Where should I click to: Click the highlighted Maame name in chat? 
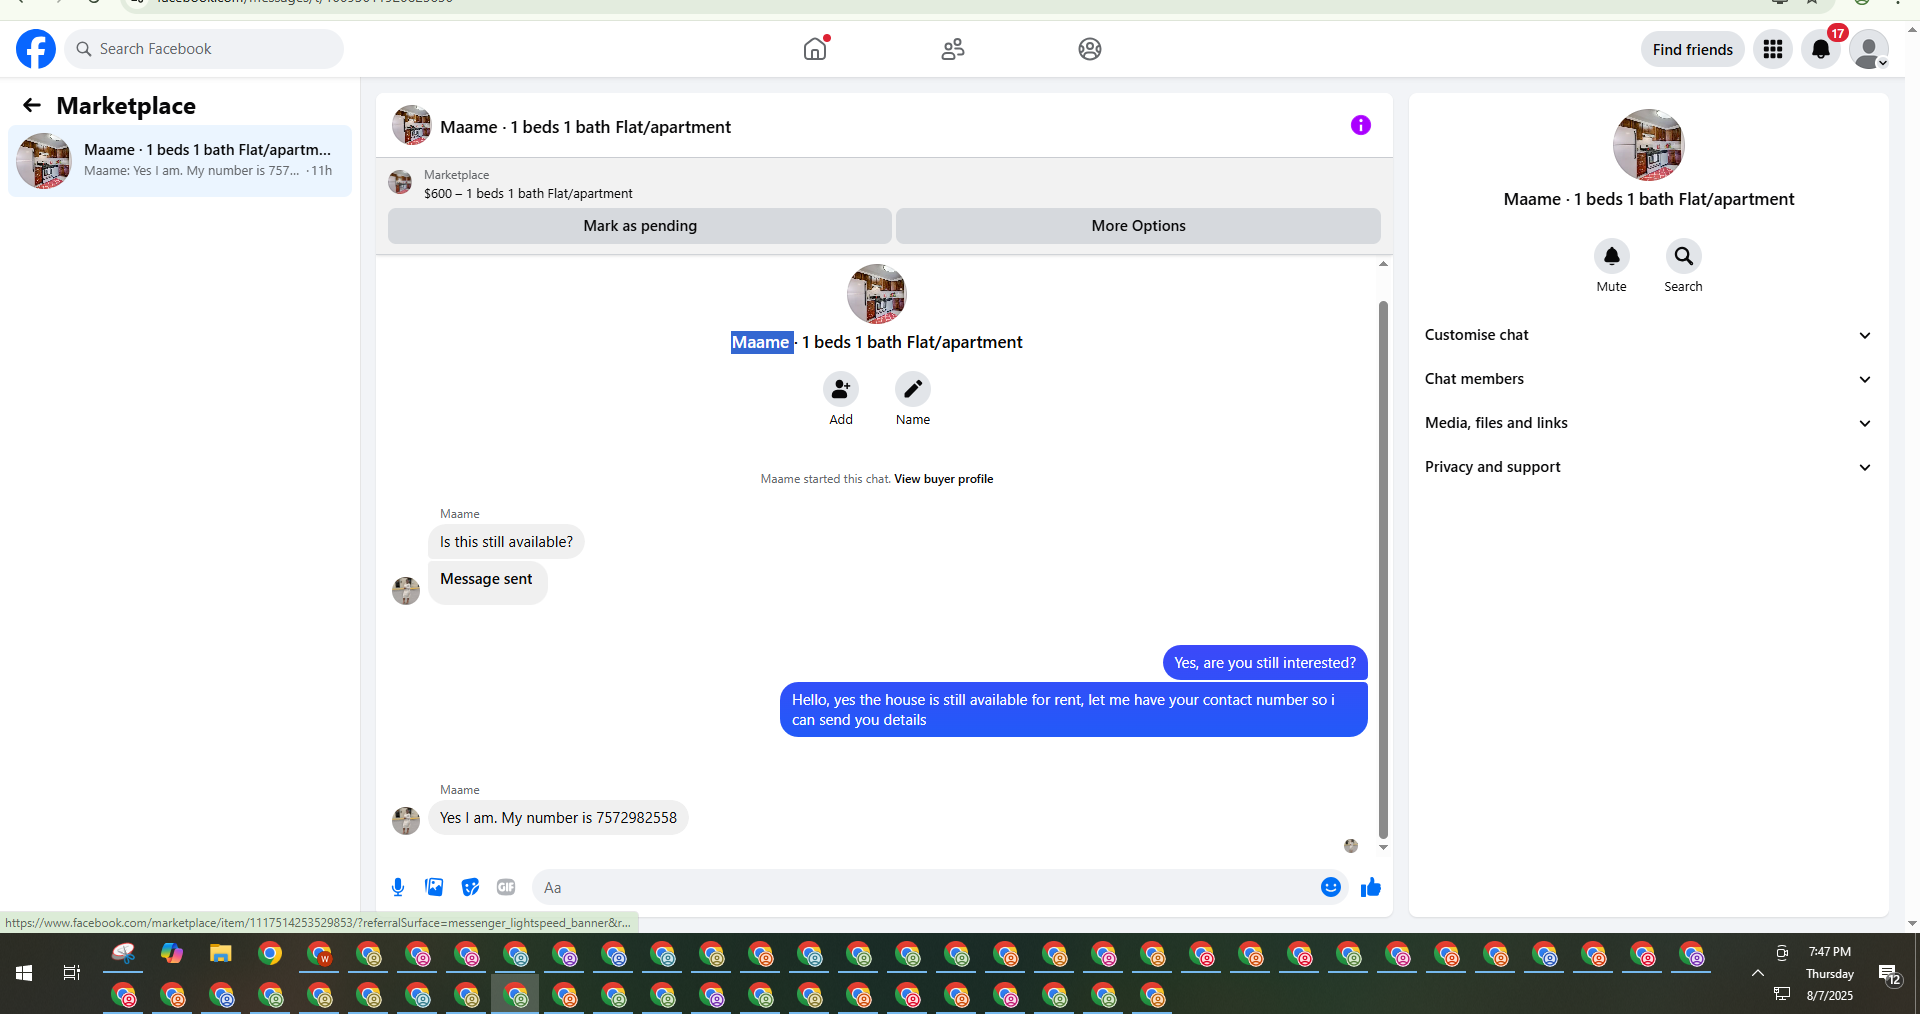762,342
